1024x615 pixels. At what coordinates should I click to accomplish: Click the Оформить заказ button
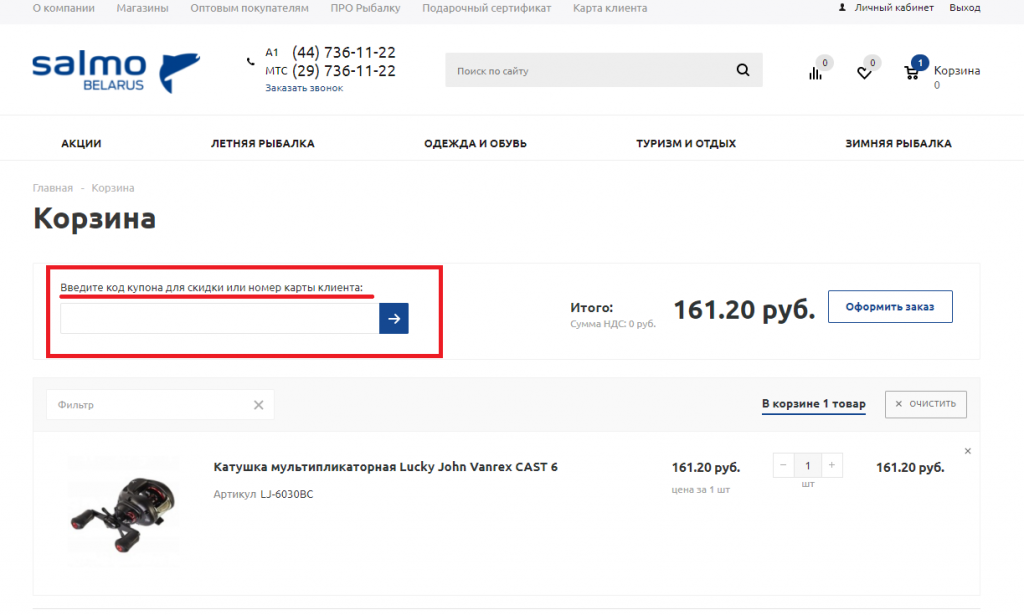pyautogui.click(x=890, y=306)
